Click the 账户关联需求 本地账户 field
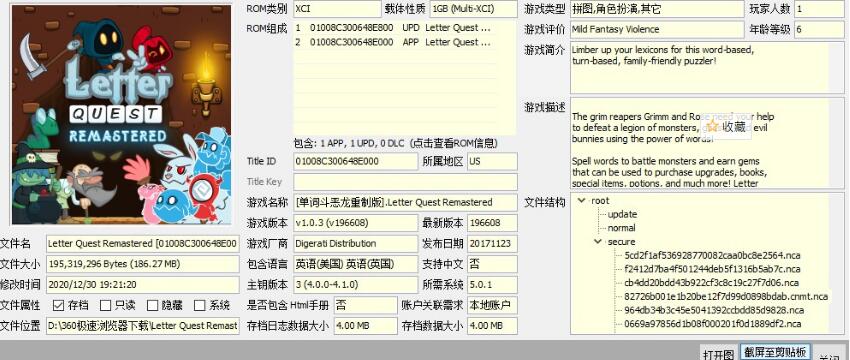Image resolution: width=850 pixels, height=360 pixels. pos(492,305)
